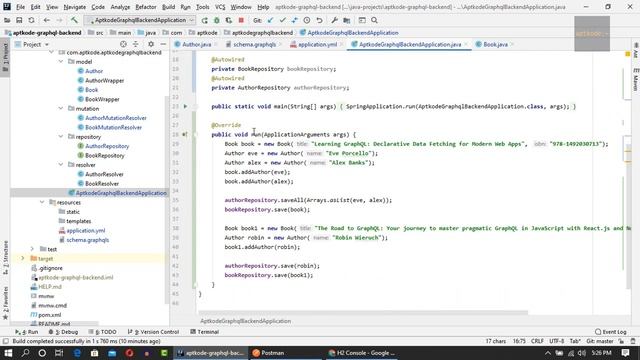This screenshot has width=640, height=360.
Task: Click the Open folder toolbar icon
Action: tap(7, 20)
